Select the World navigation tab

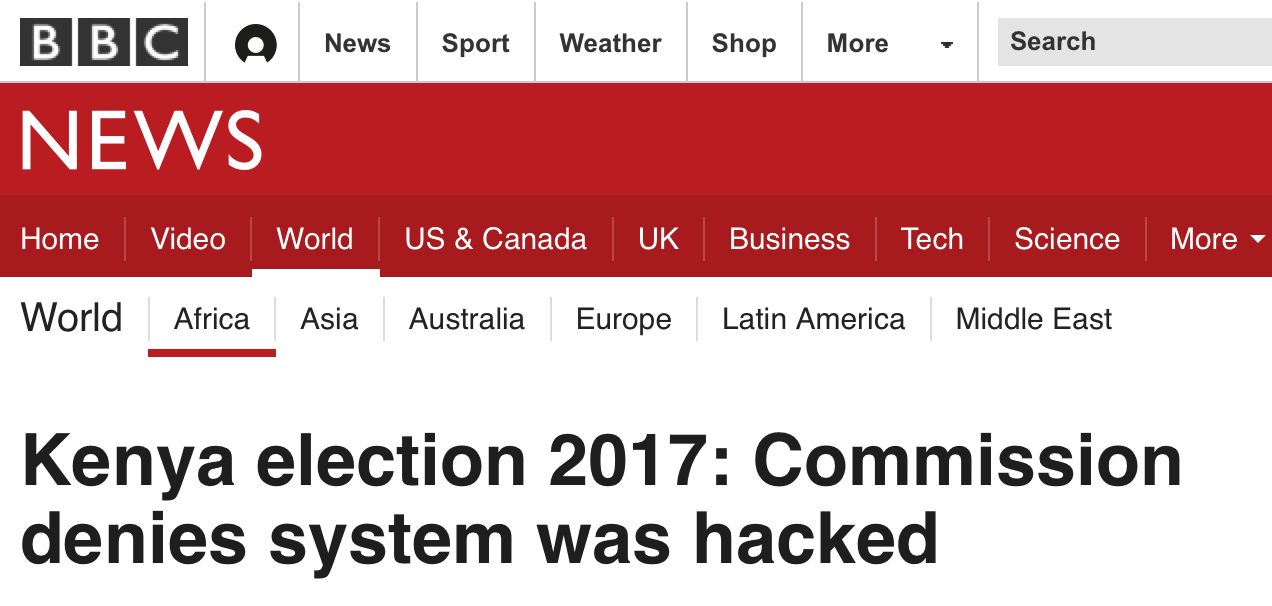click(x=315, y=240)
